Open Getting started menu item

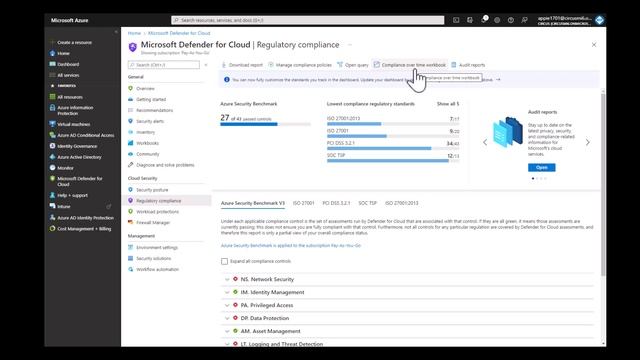[151, 100]
